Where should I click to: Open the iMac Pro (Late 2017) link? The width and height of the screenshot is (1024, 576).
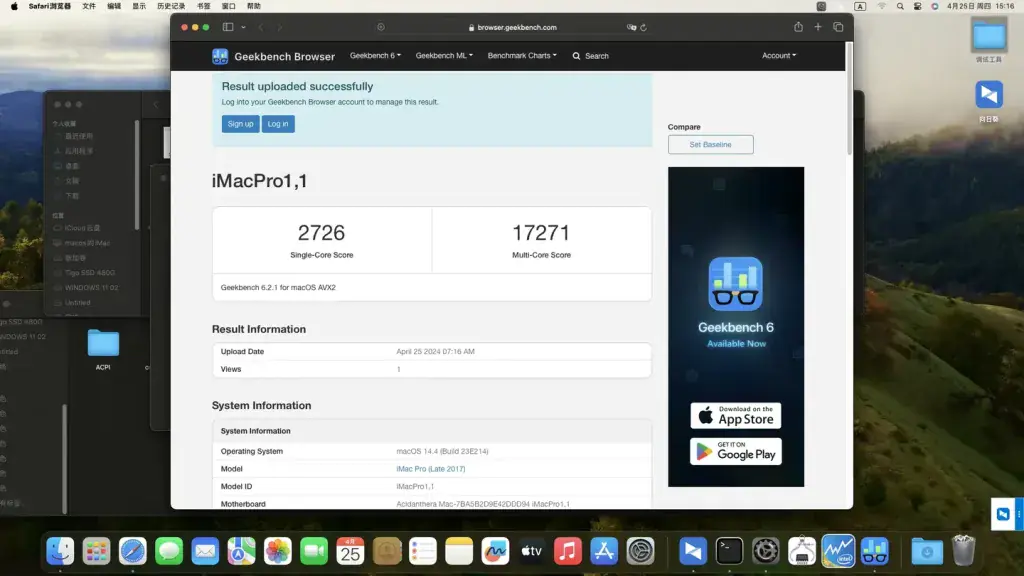pos(431,469)
